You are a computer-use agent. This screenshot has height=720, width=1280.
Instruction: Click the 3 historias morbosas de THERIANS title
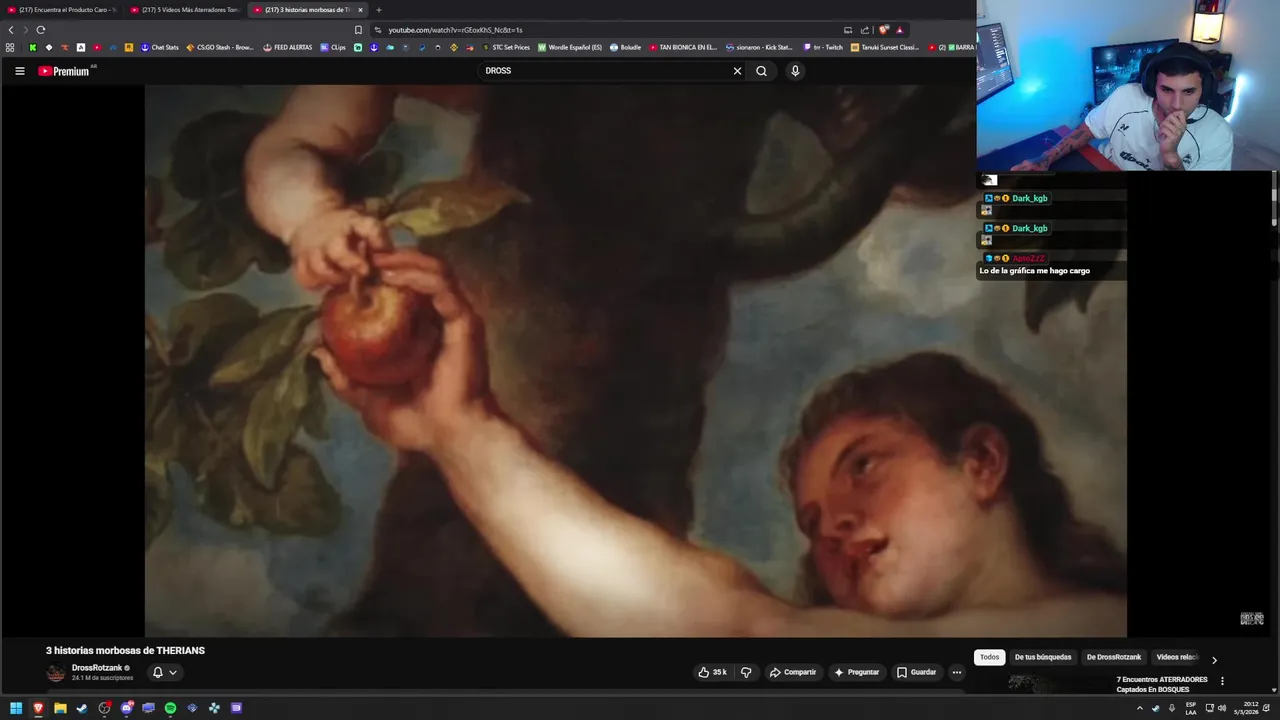click(125, 650)
